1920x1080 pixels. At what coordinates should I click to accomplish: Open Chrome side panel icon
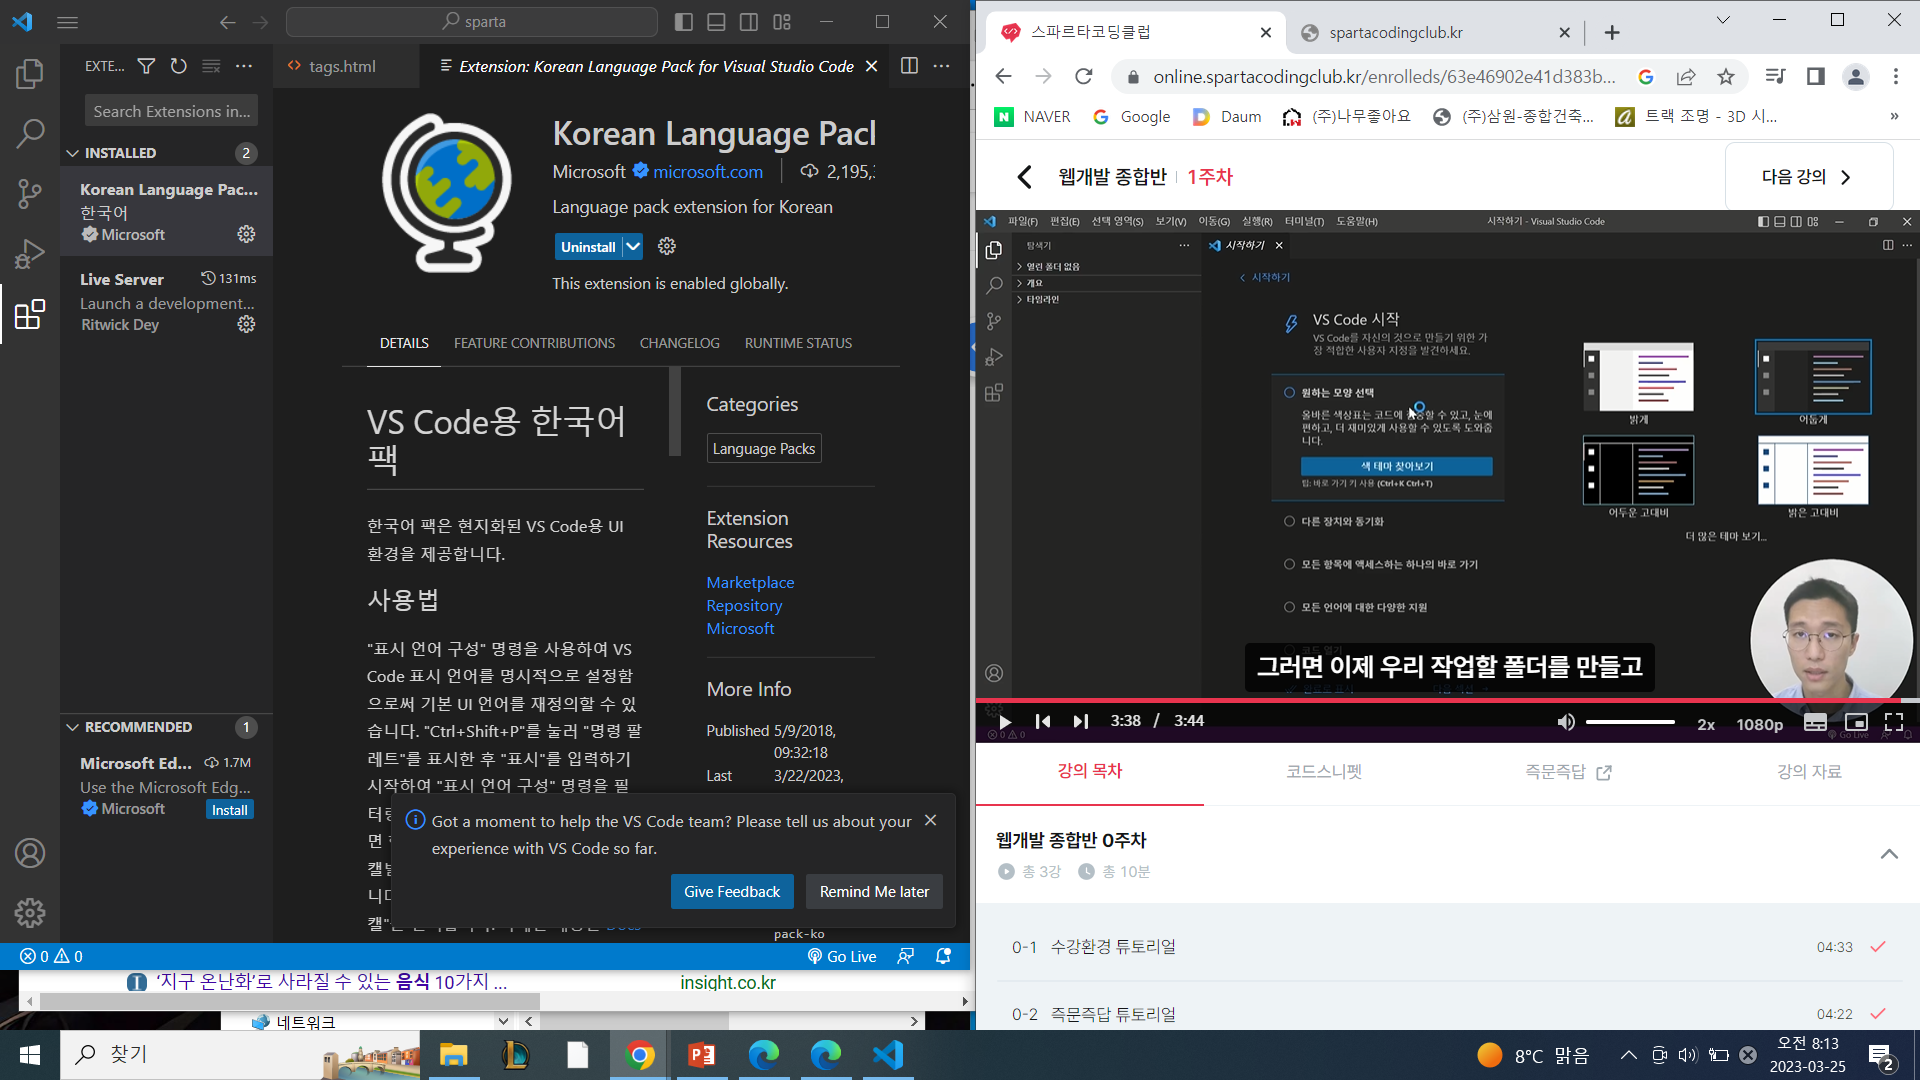(1816, 77)
